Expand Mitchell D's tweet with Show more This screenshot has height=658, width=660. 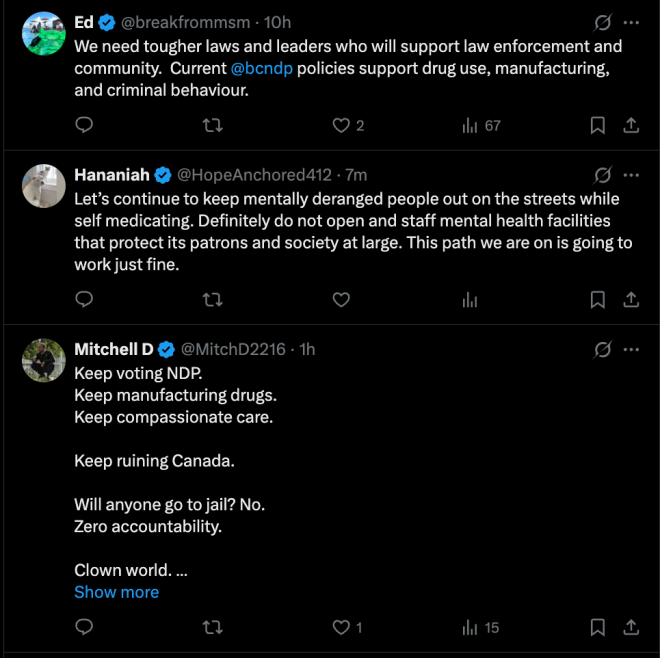(x=117, y=592)
